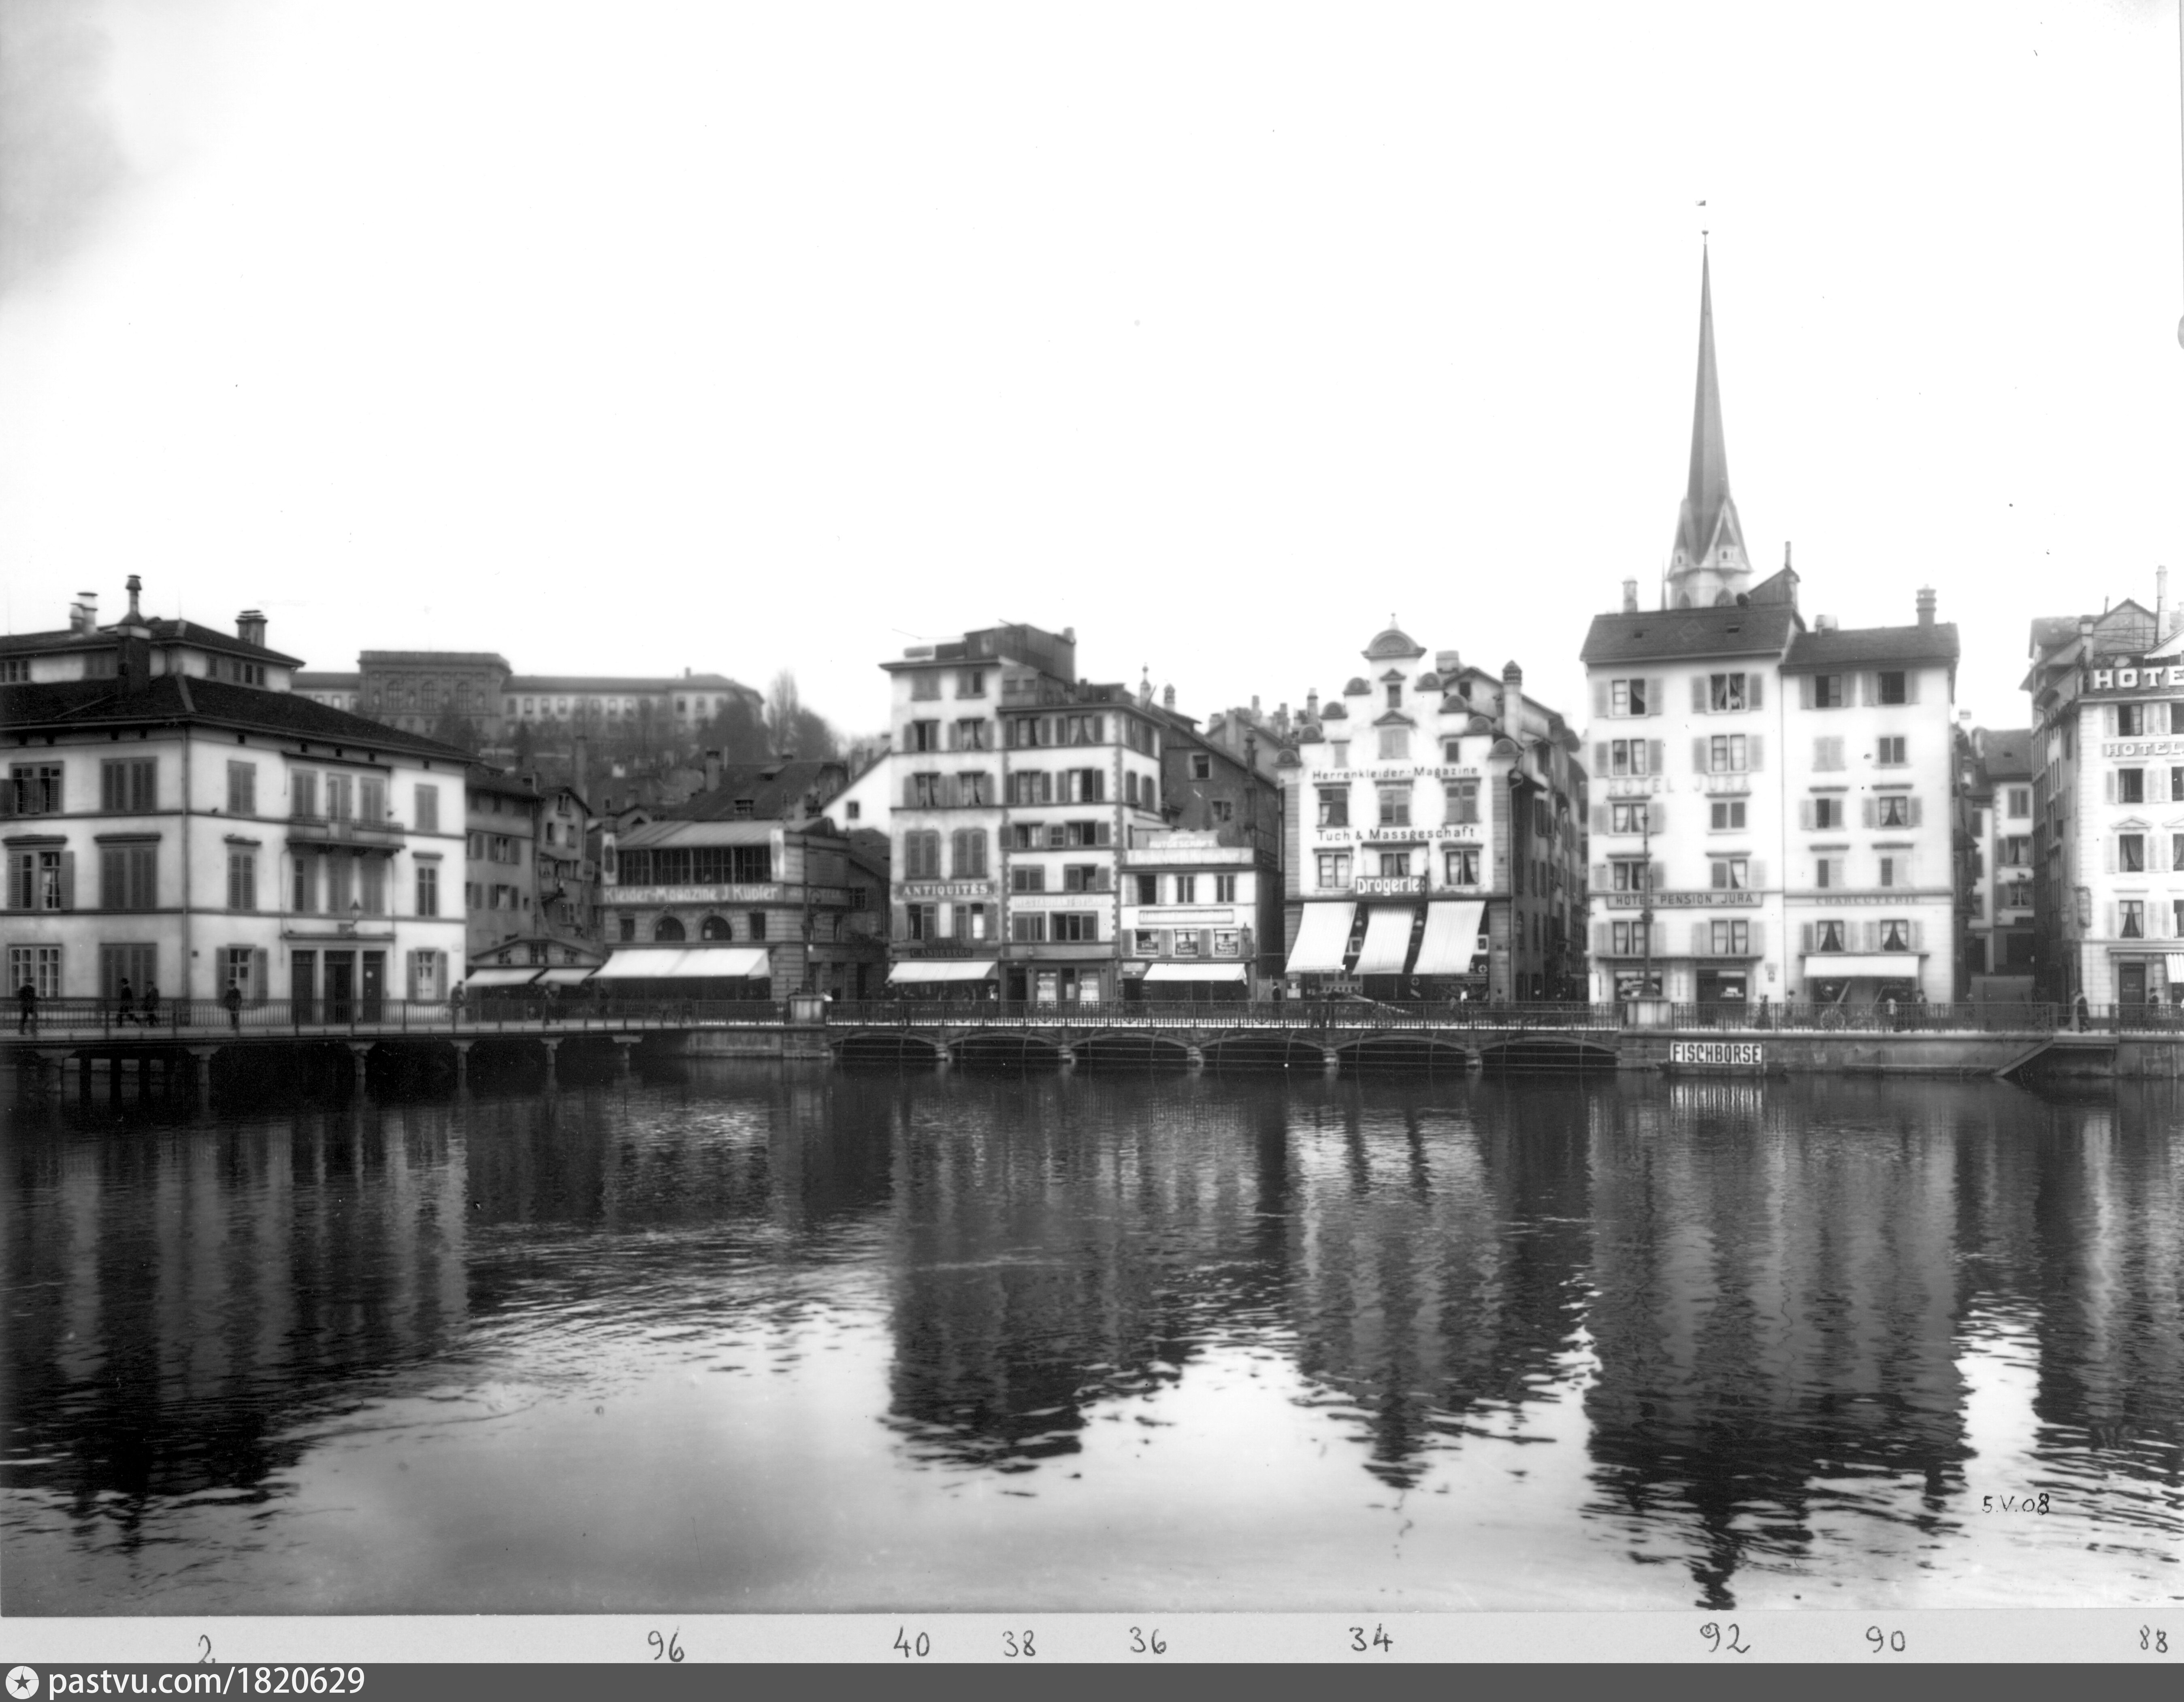Click the HOTEL rooftop sign at right edge
This screenshot has width=2184, height=1702.
point(2137,679)
